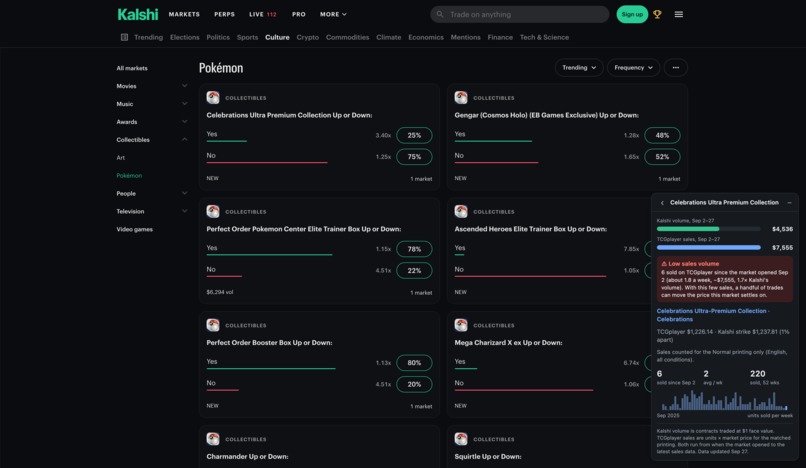806x468 pixels.
Task: Click the 220 sold 52 wks stat
Action: point(764,377)
